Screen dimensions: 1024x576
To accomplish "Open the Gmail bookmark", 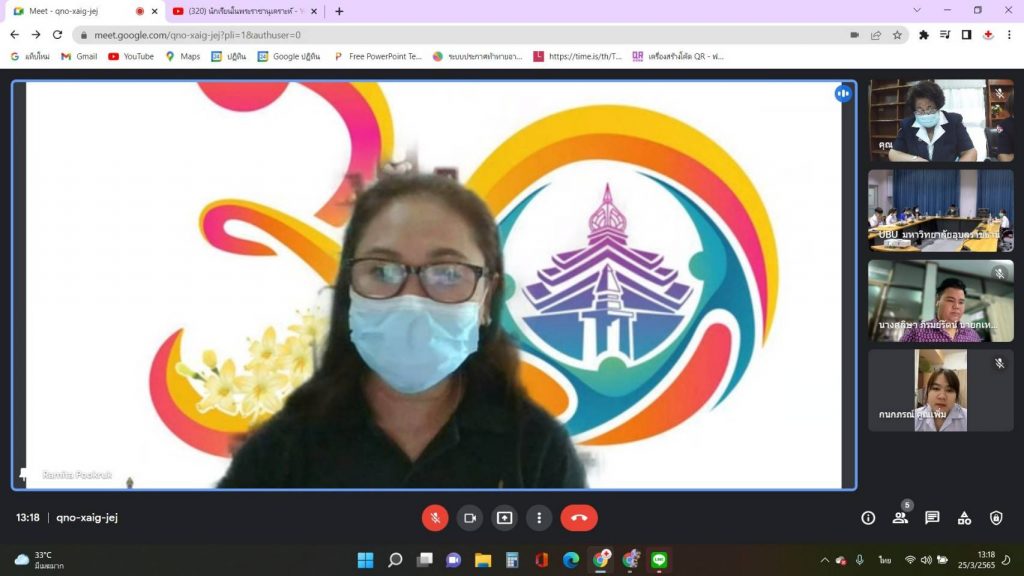I will (79, 56).
